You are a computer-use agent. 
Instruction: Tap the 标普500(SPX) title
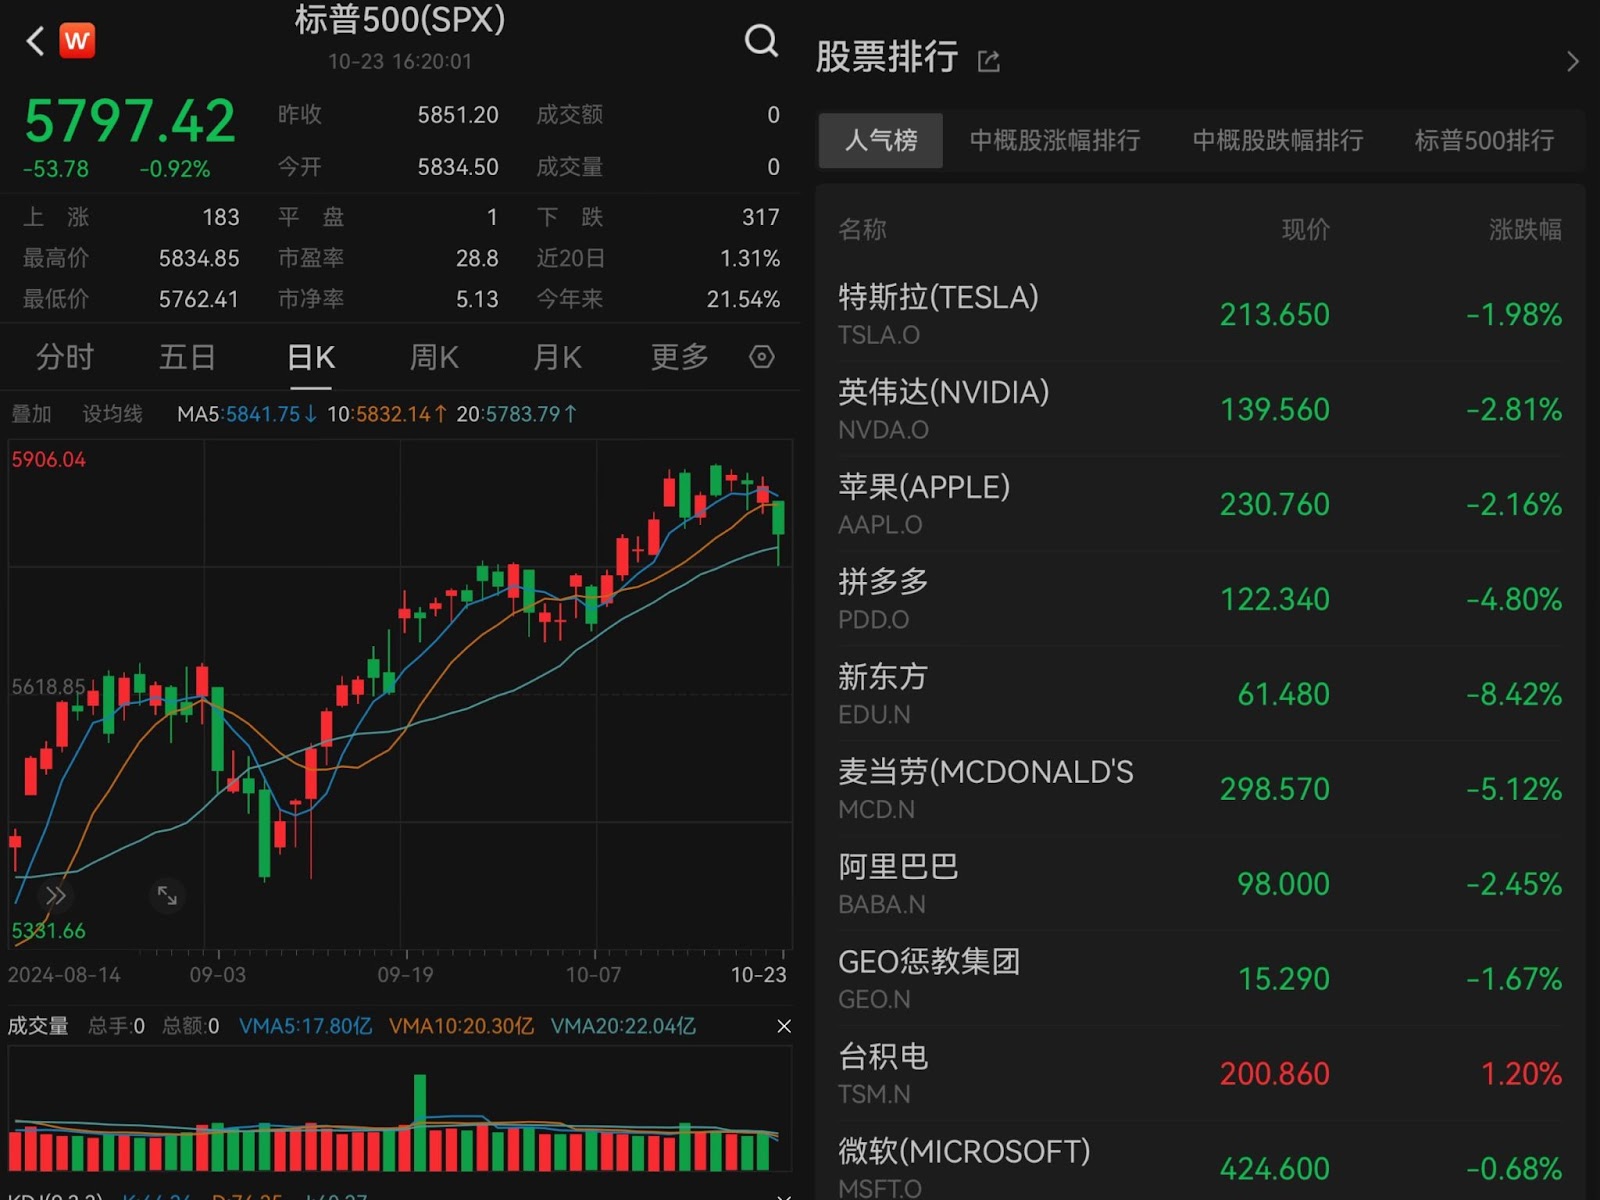click(400, 19)
